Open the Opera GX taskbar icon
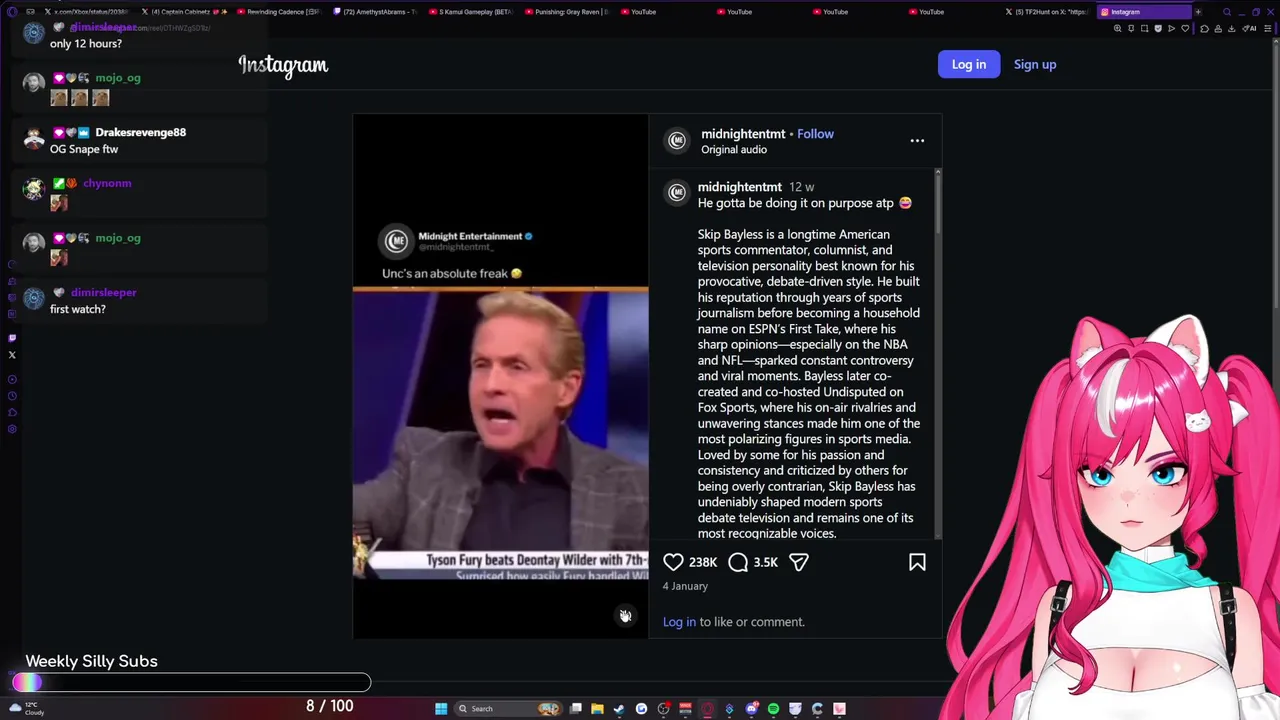1280x720 pixels. coord(707,709)
